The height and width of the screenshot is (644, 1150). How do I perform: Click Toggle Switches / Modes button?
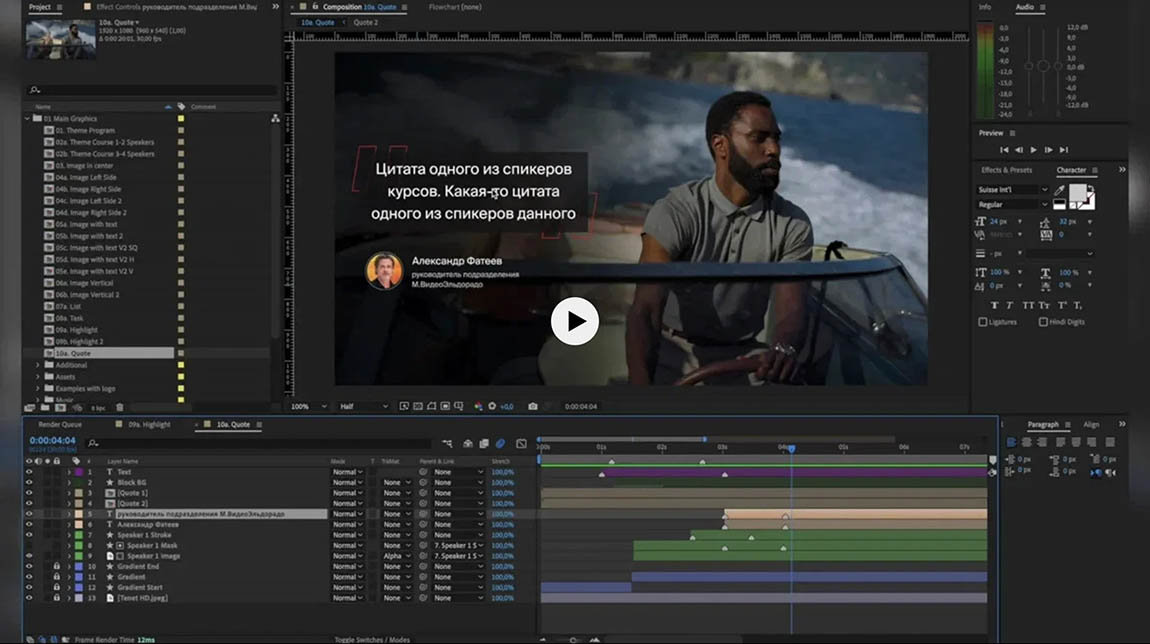(x=372, y=638)
